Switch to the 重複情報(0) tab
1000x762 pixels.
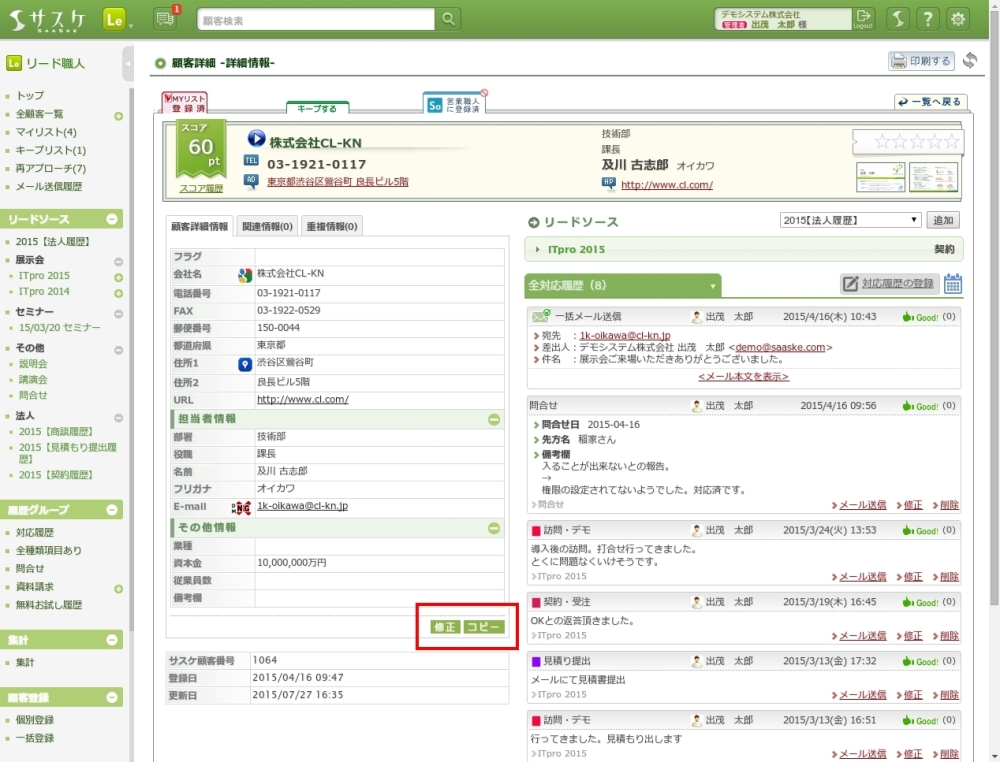331,227
